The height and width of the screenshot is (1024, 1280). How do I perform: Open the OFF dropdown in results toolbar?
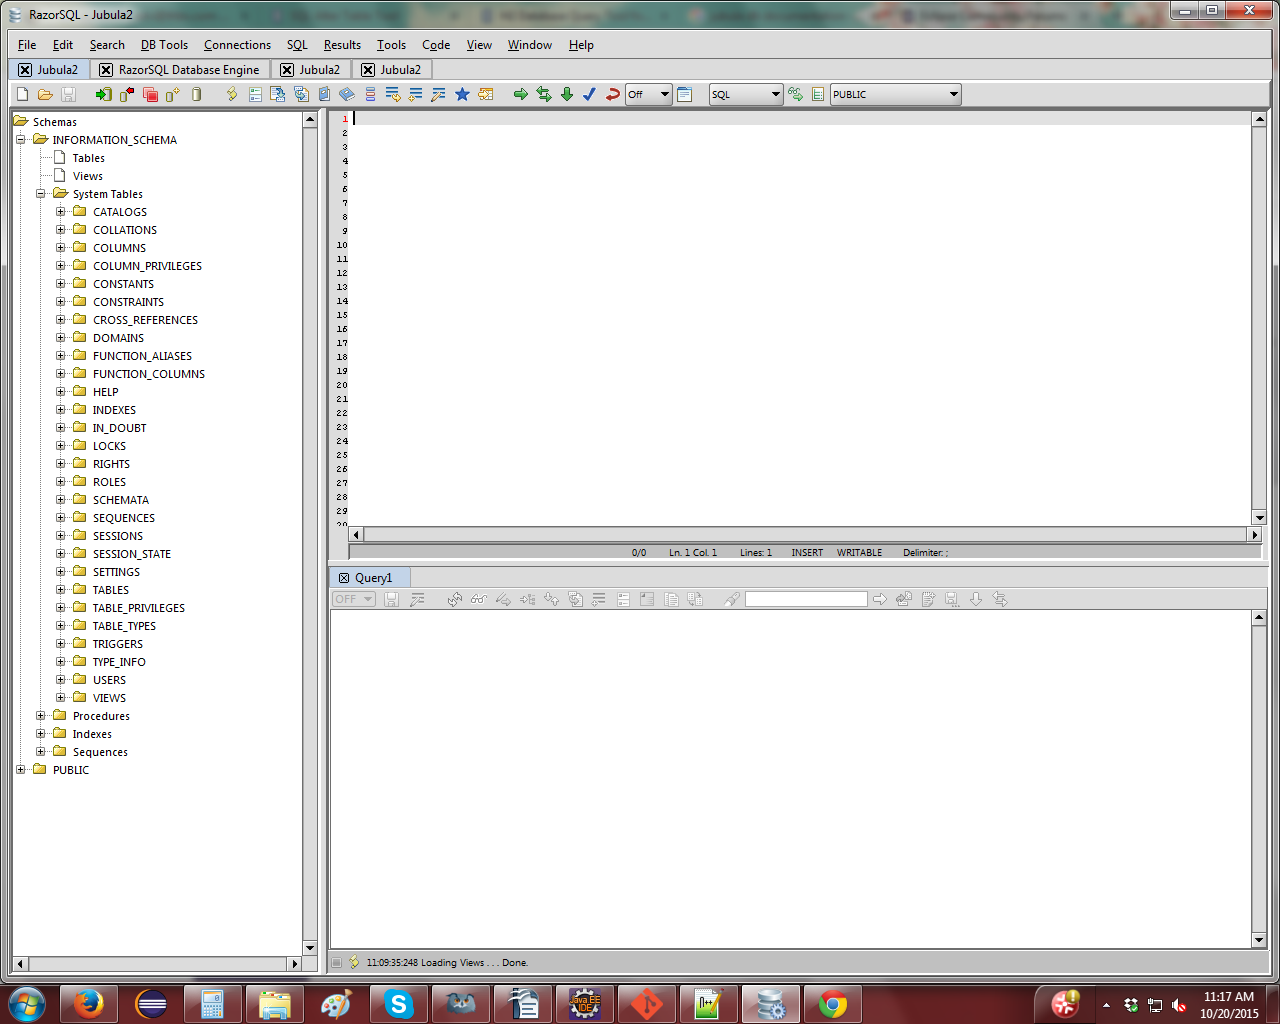coord(354,599)
